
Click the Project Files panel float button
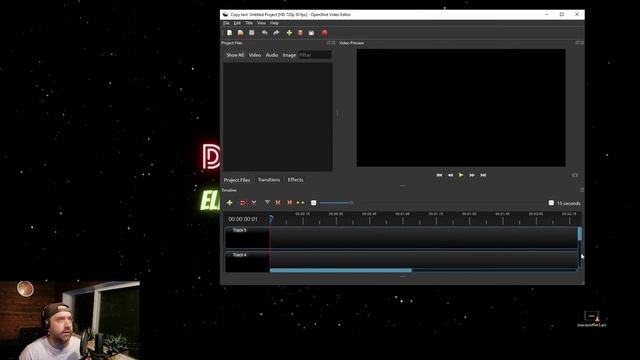(x=329, y=43)
